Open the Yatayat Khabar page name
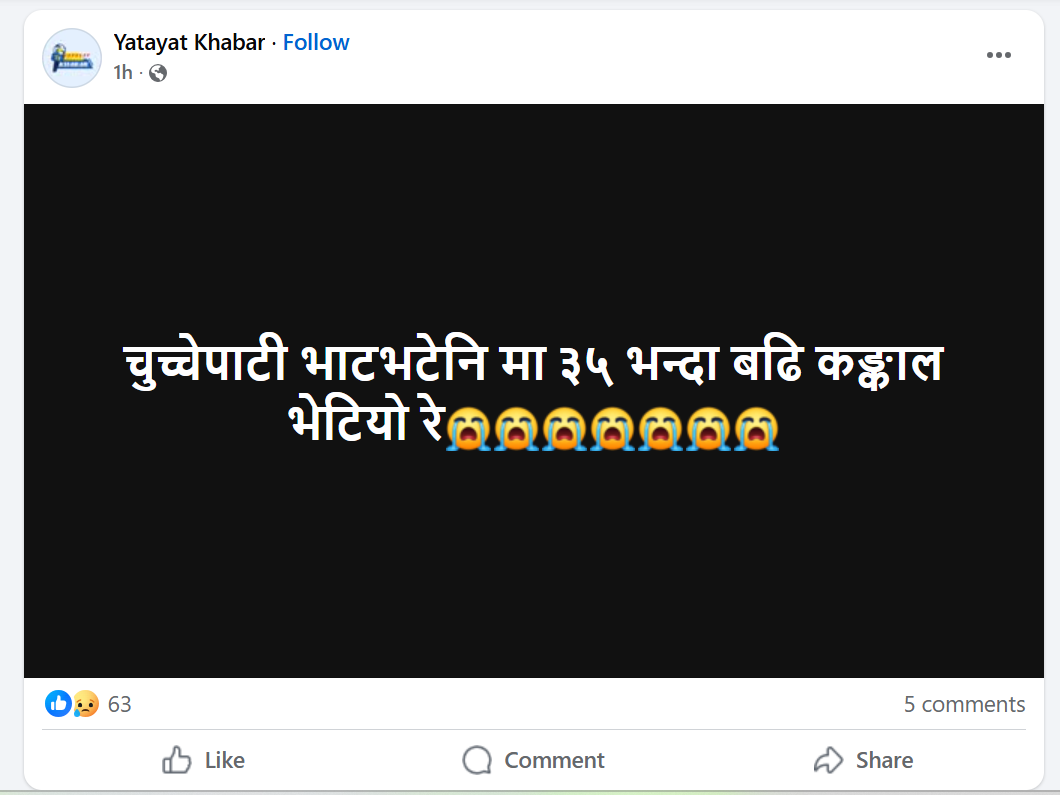1060x795 pixels. [x=189, y=42]
